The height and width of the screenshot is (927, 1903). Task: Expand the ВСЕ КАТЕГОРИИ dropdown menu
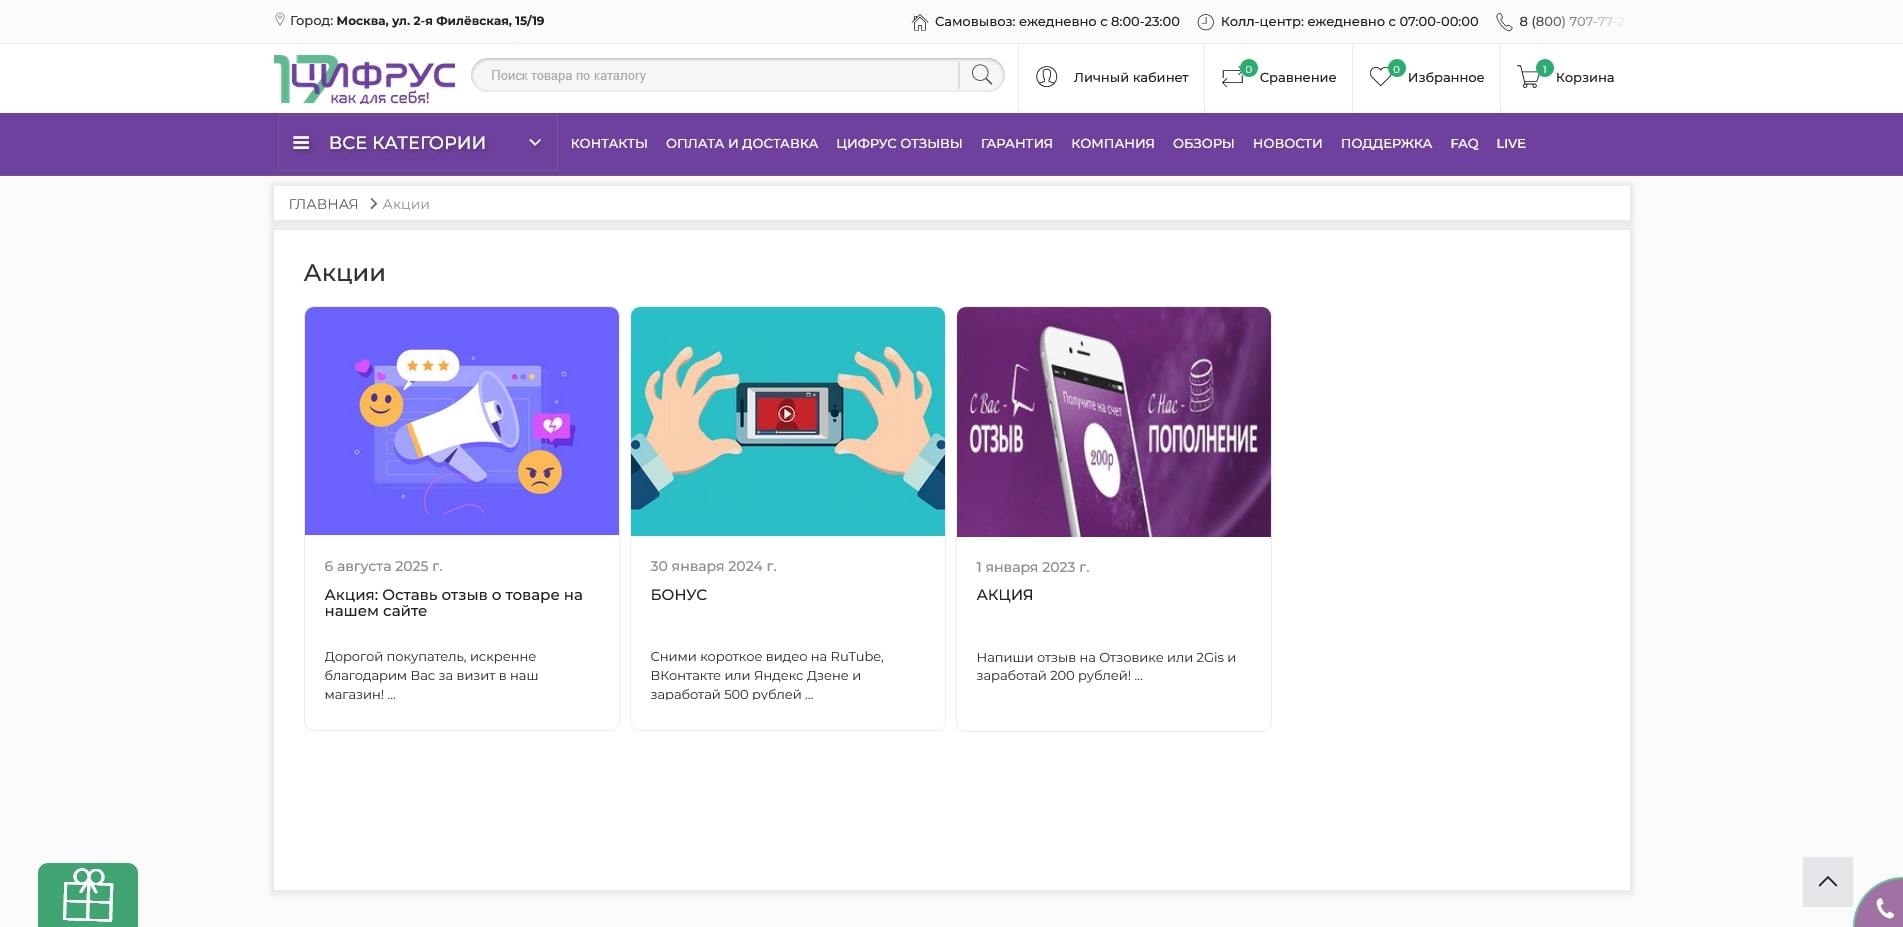point(417,143)
